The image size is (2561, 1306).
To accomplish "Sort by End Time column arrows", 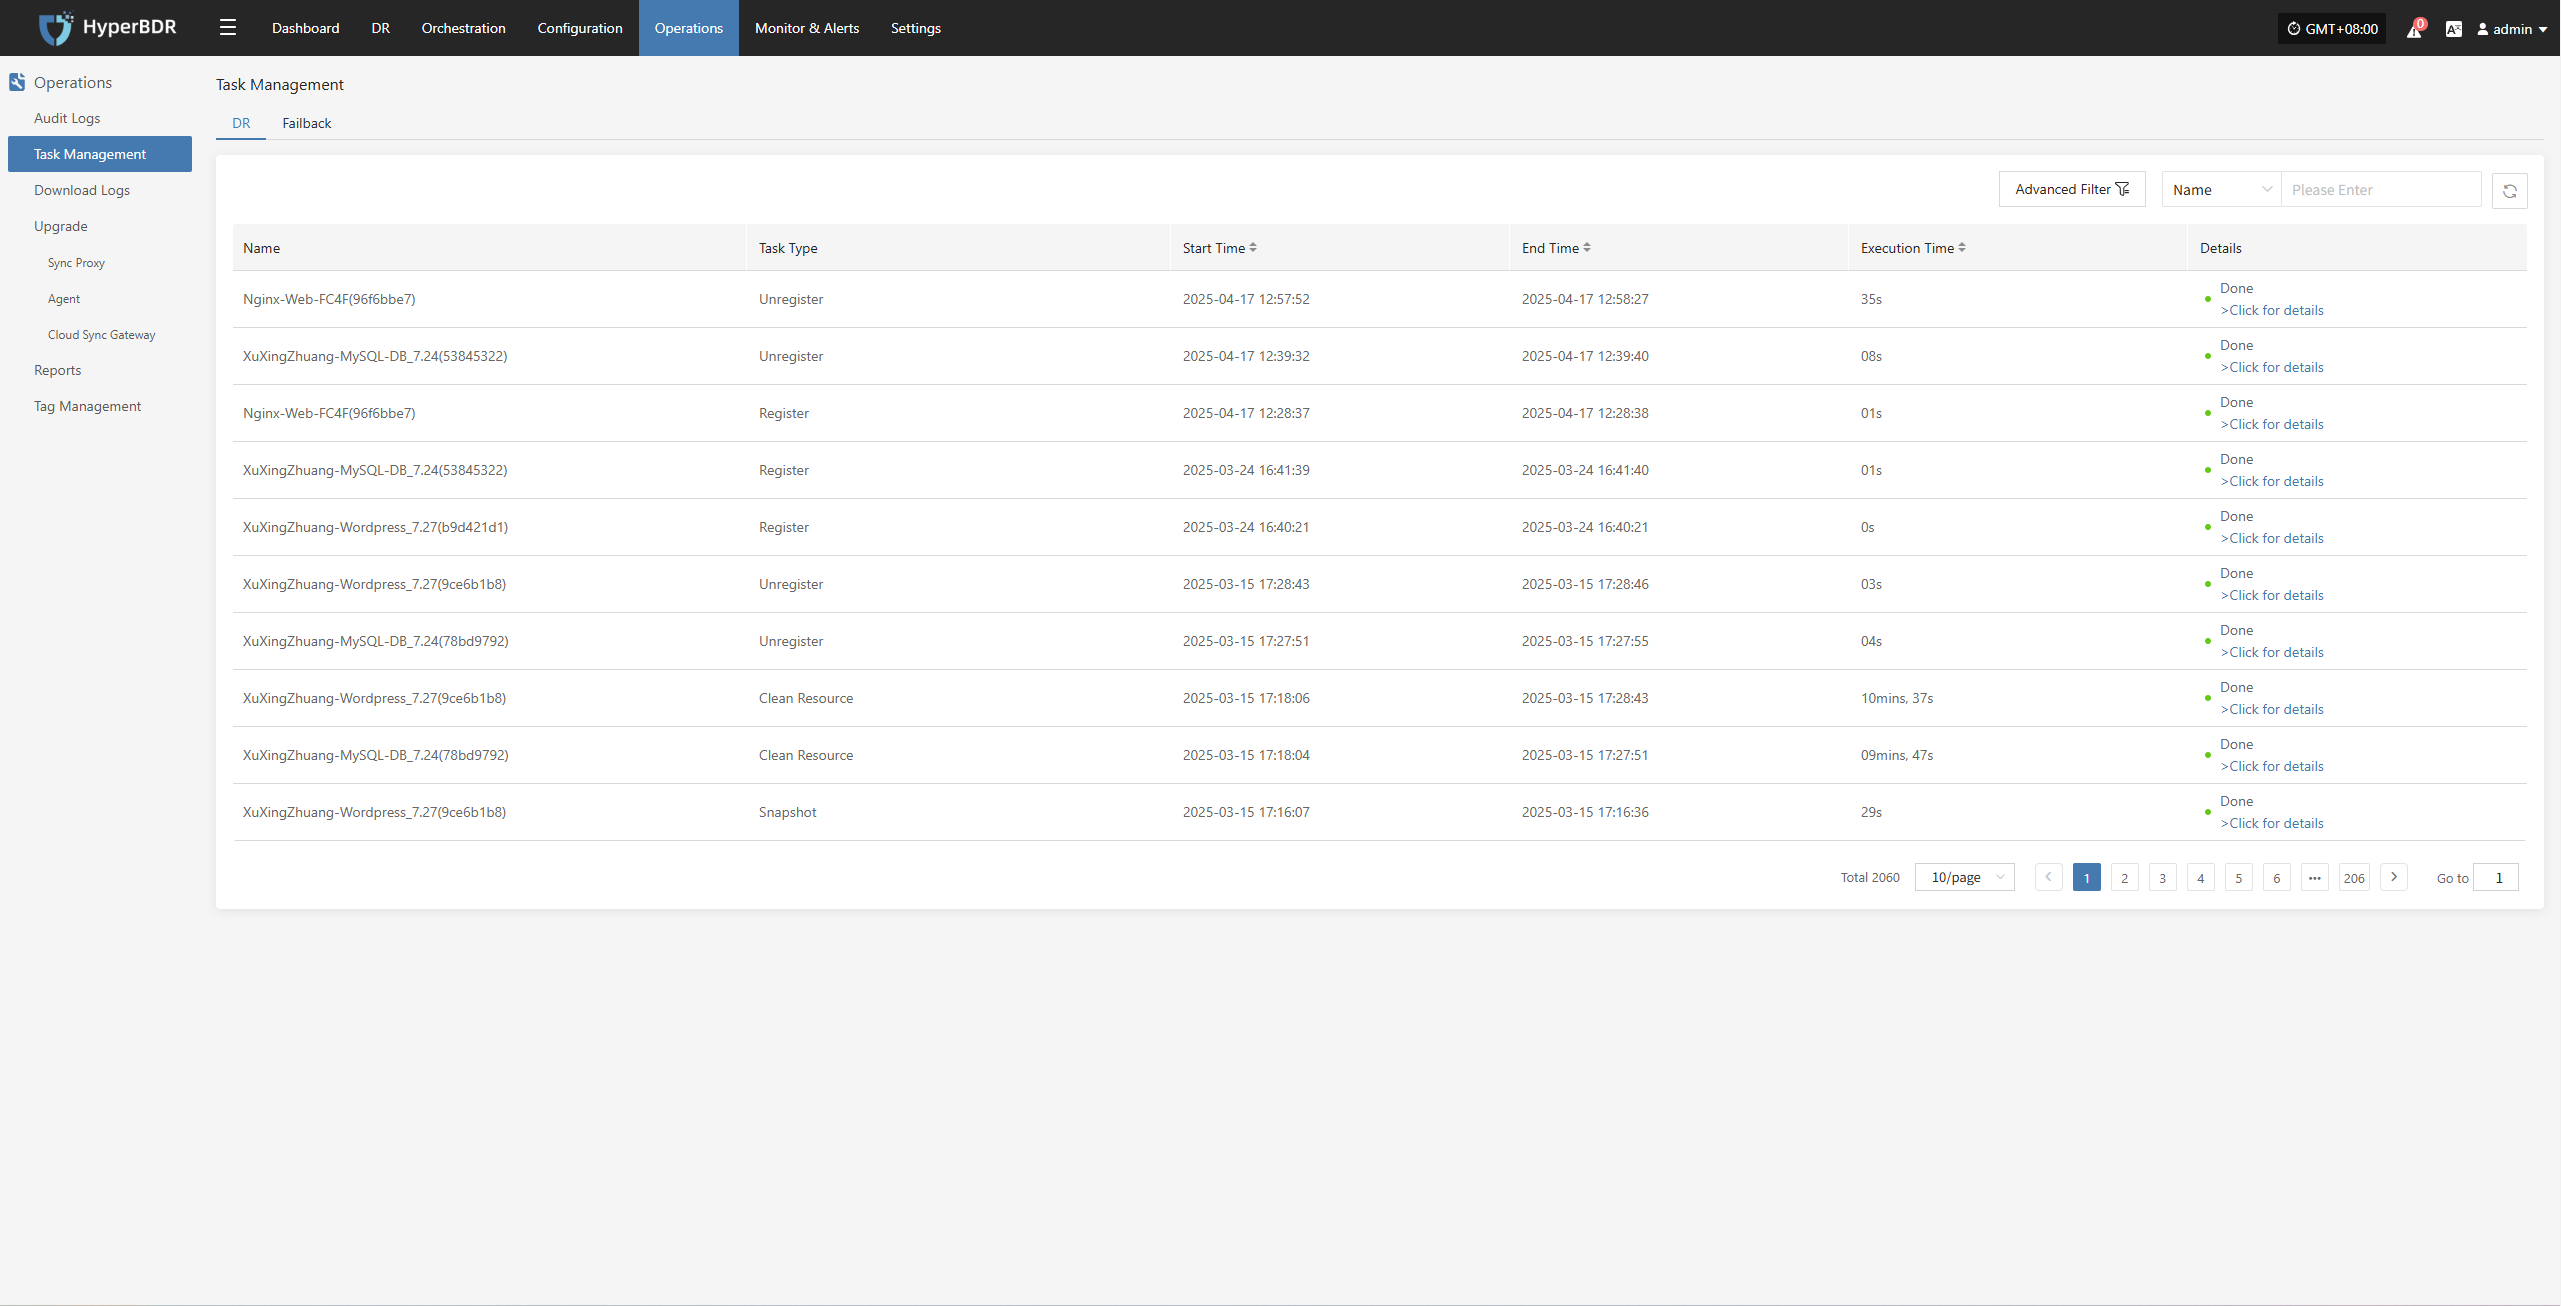I will pyautogui.click(x=1587, y=247).
